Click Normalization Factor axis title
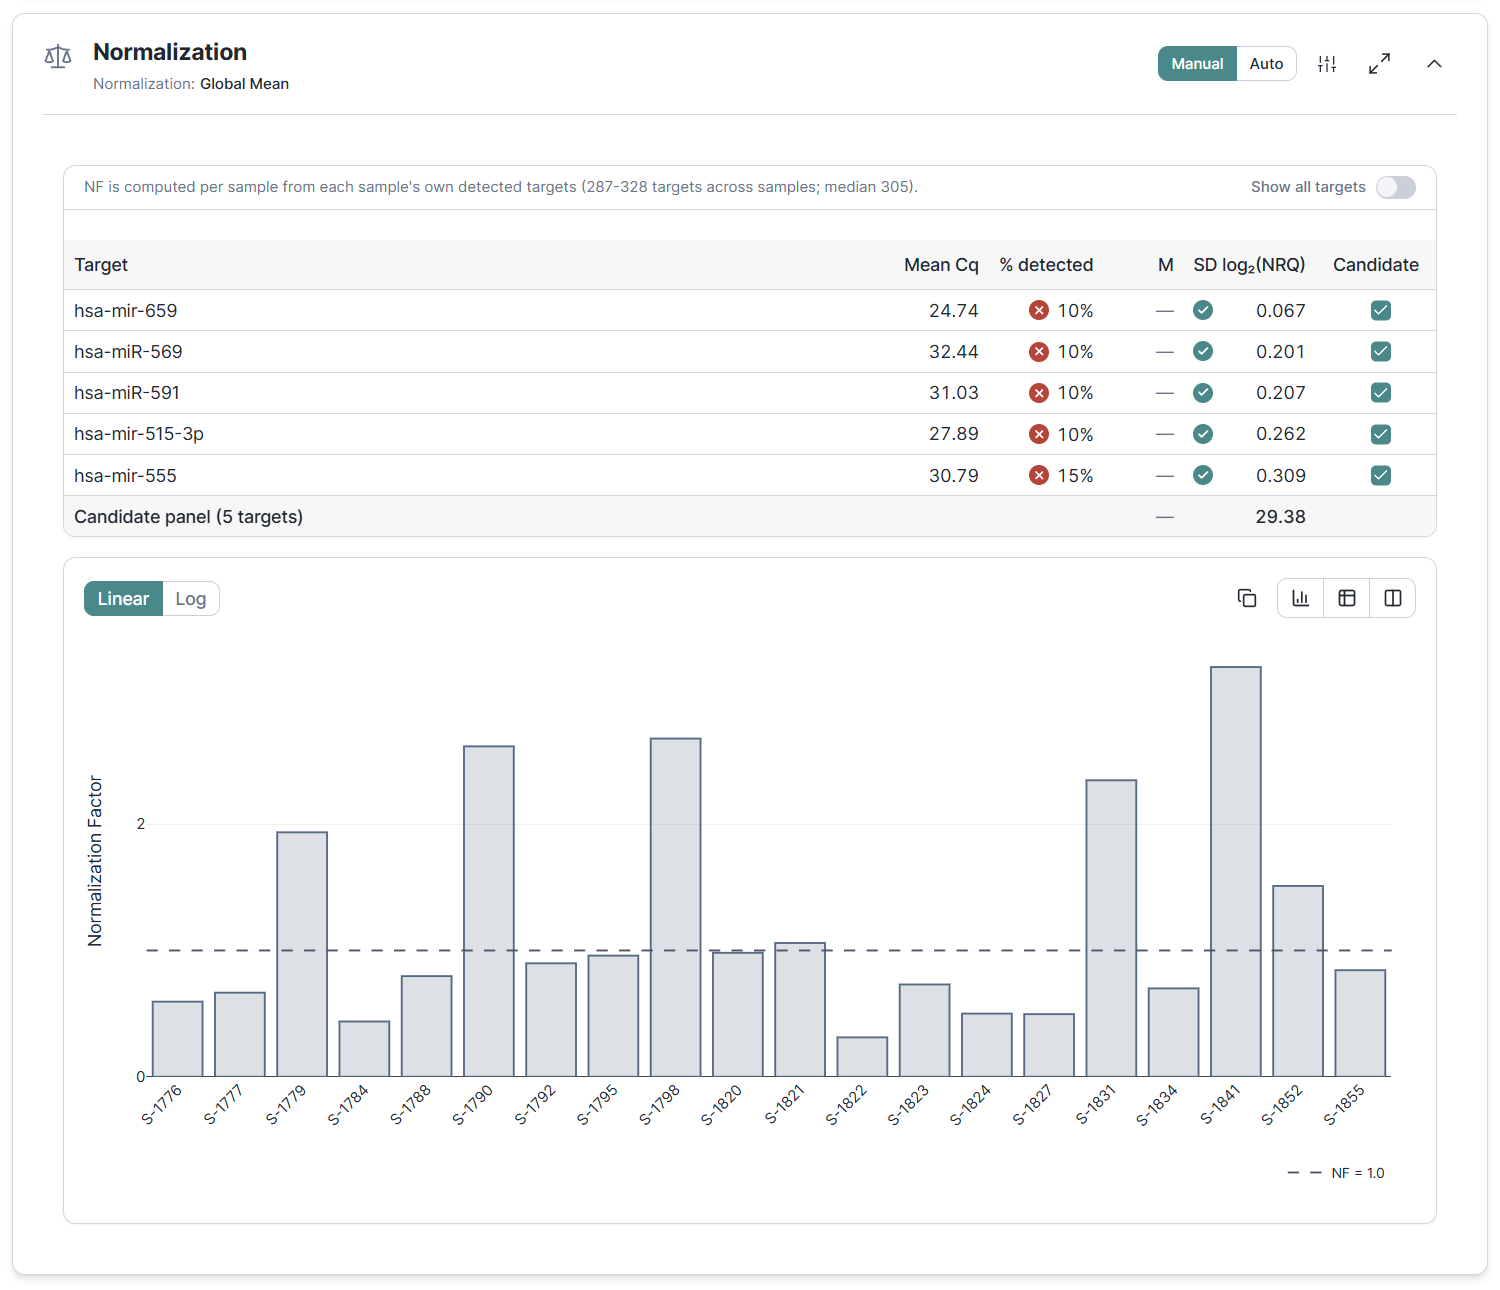 [x=95, y=861]
